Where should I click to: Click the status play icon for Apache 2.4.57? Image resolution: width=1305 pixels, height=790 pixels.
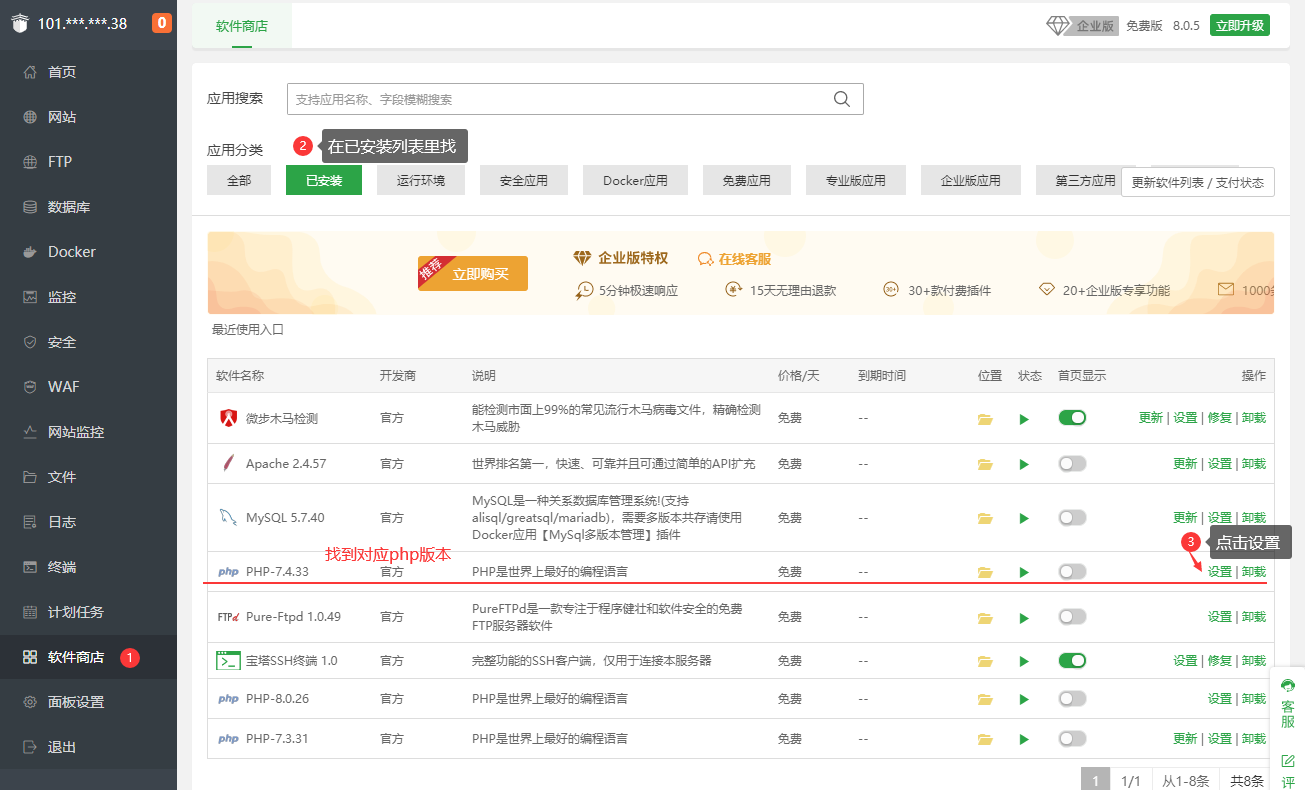pyautogui.click(x=1024, y=464)
